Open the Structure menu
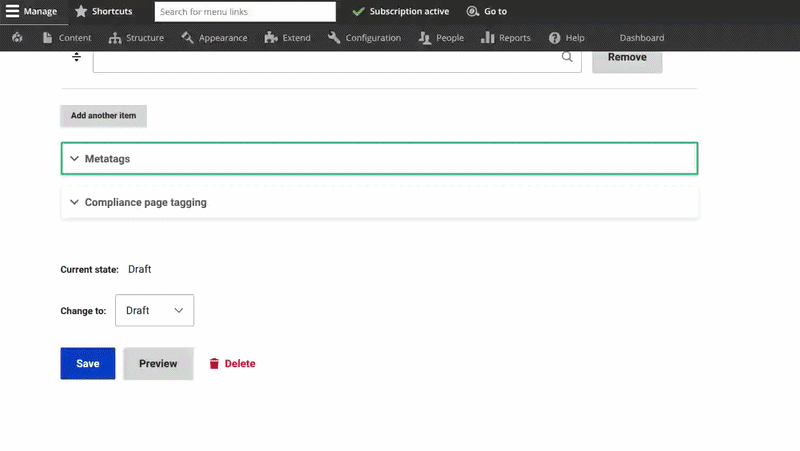Image resolution: width=800 pixels, height=451 pixels. tap(145, 38)
